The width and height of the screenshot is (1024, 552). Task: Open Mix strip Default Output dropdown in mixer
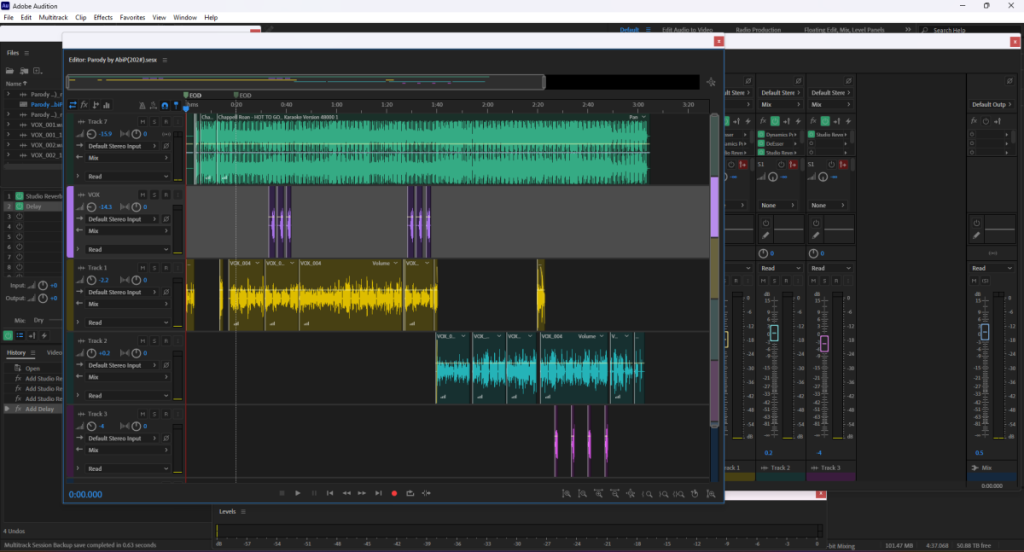click(x=991, y=105)
